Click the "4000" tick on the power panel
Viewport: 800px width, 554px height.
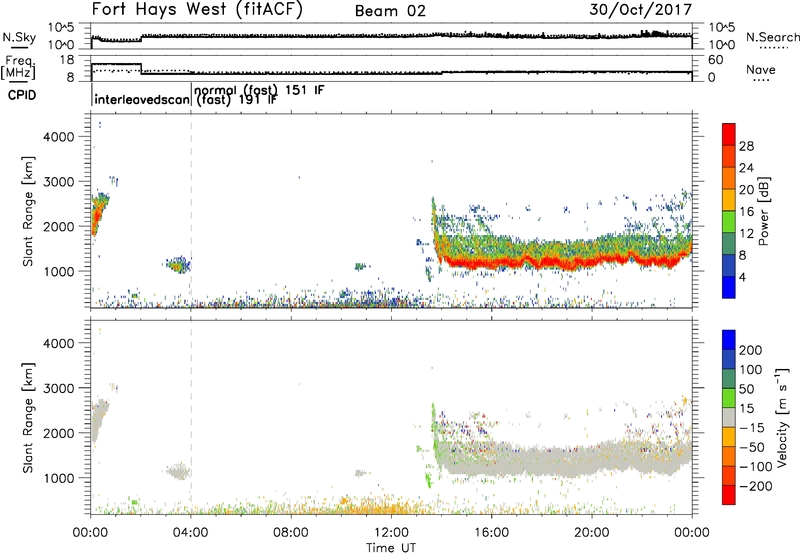pos(59,137)
